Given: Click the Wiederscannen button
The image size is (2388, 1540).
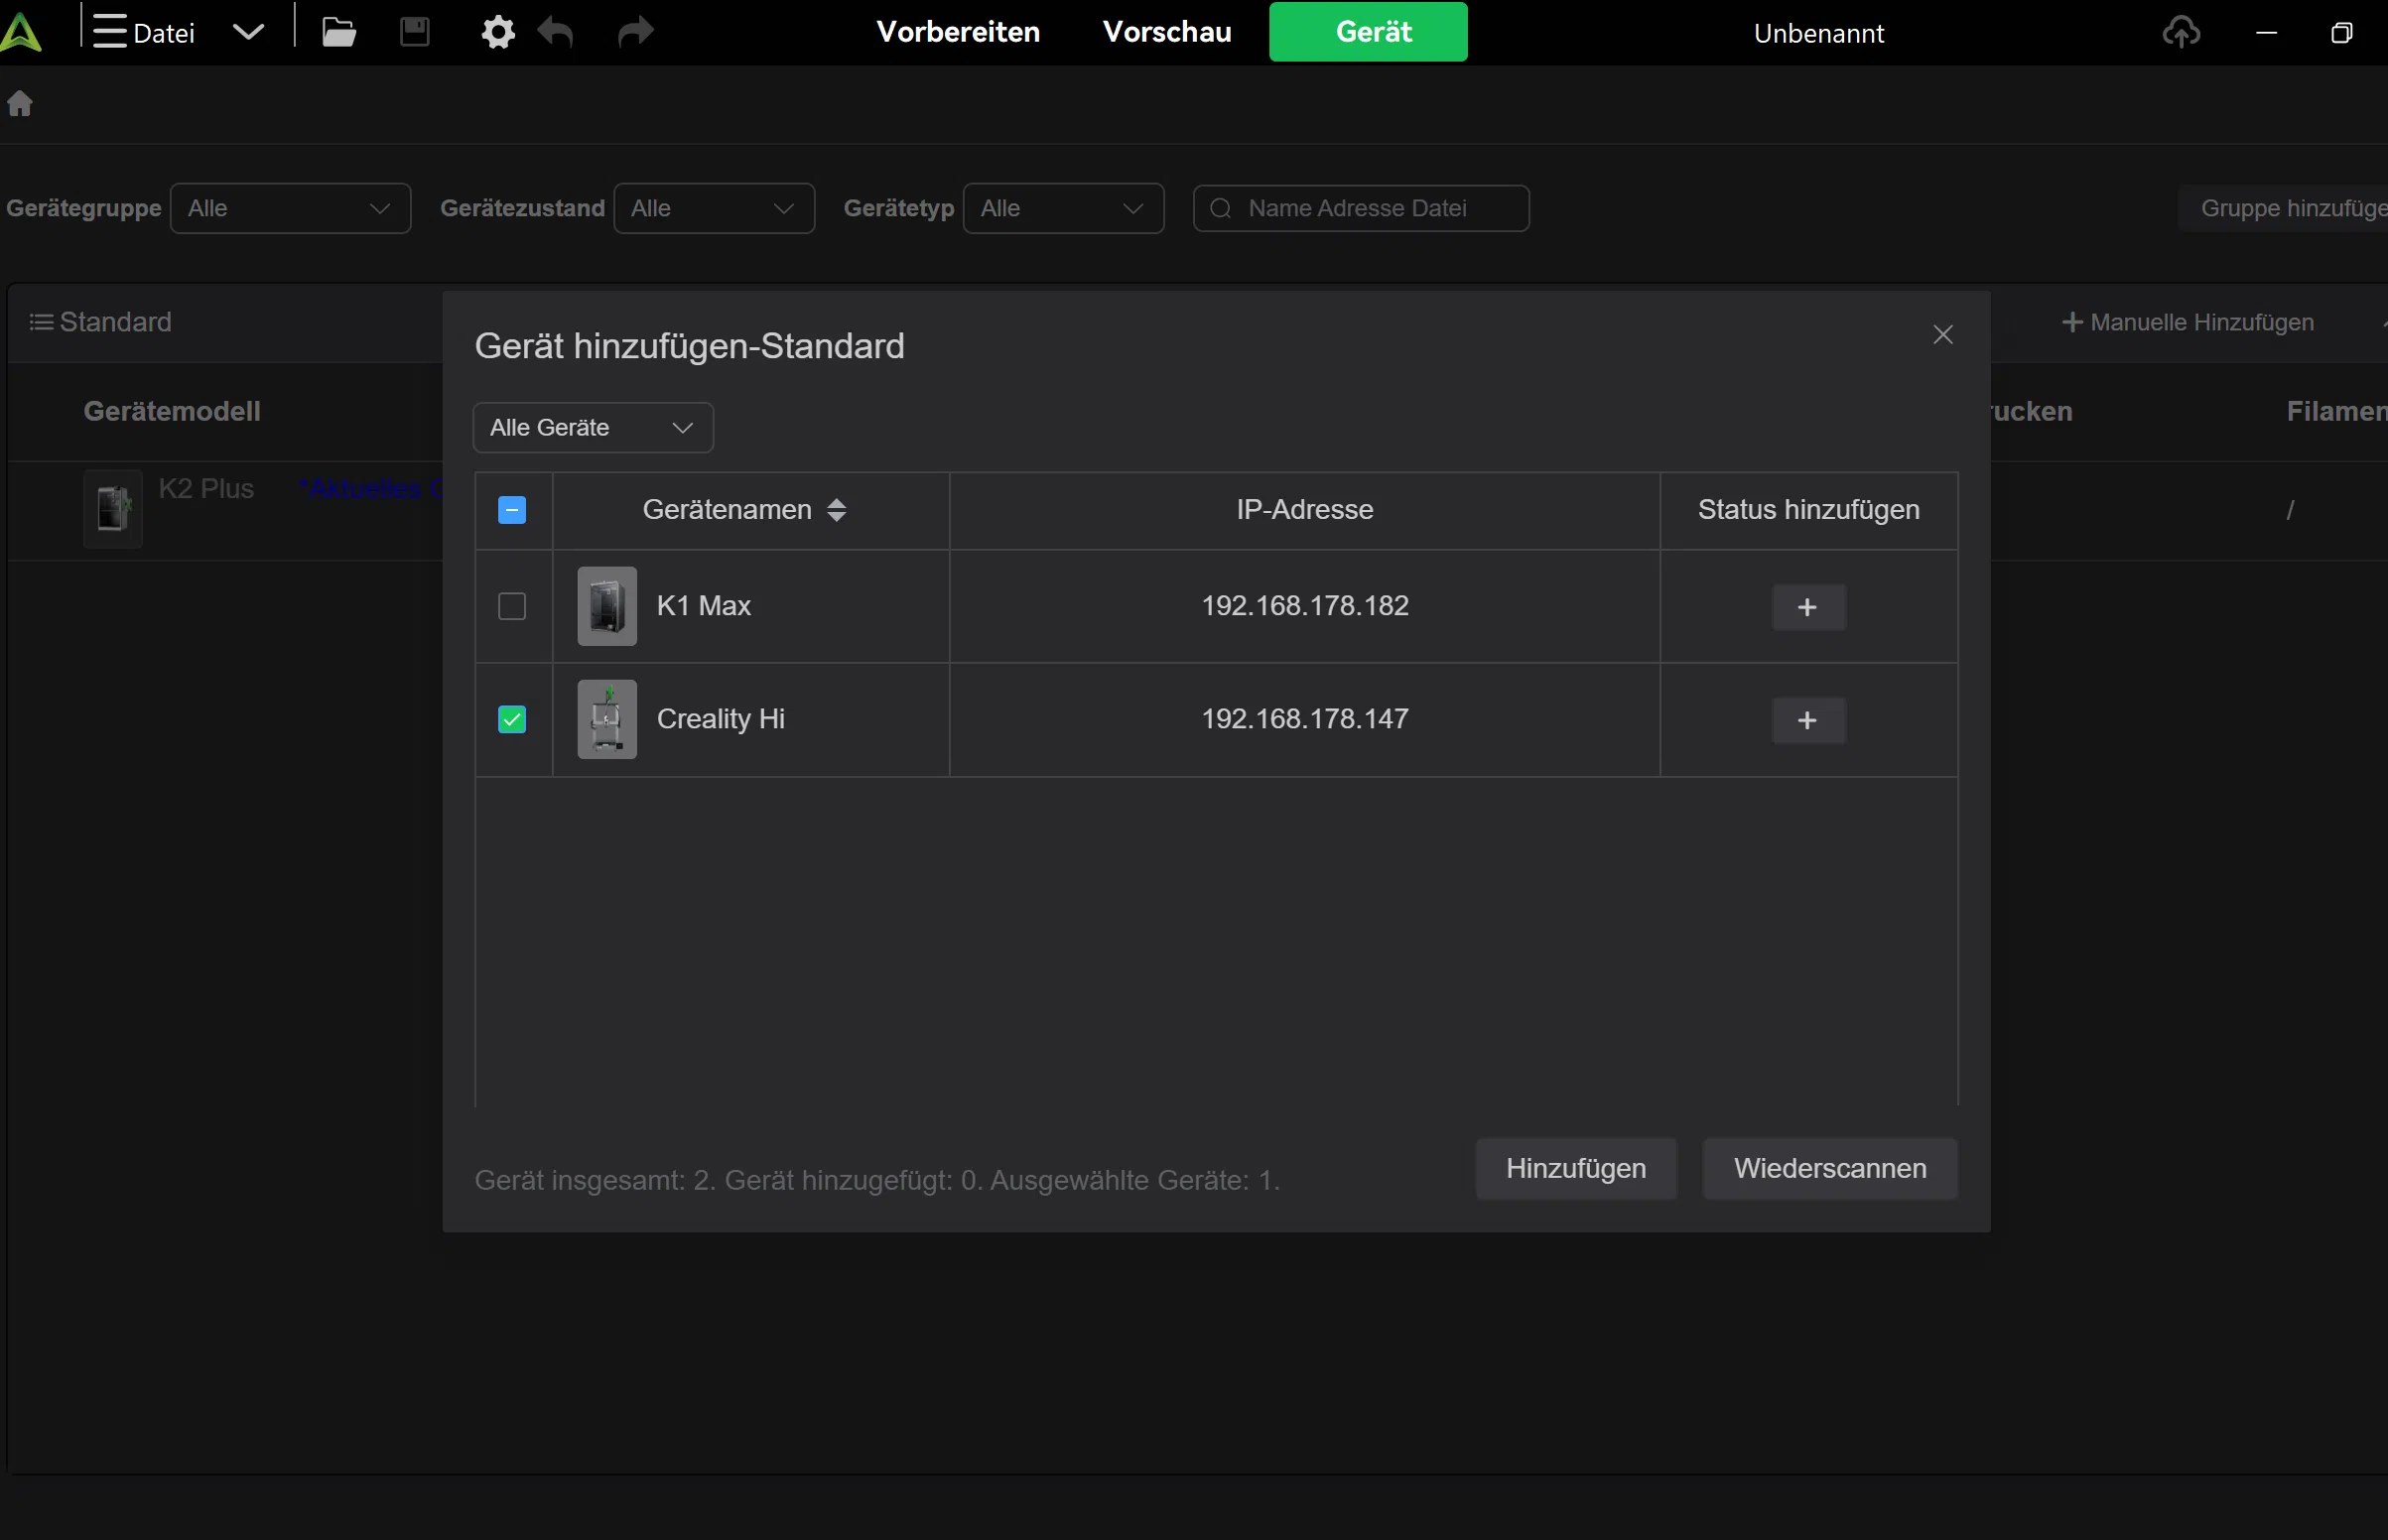Looking at the screenshot, I should [x=1830, y=1168].
